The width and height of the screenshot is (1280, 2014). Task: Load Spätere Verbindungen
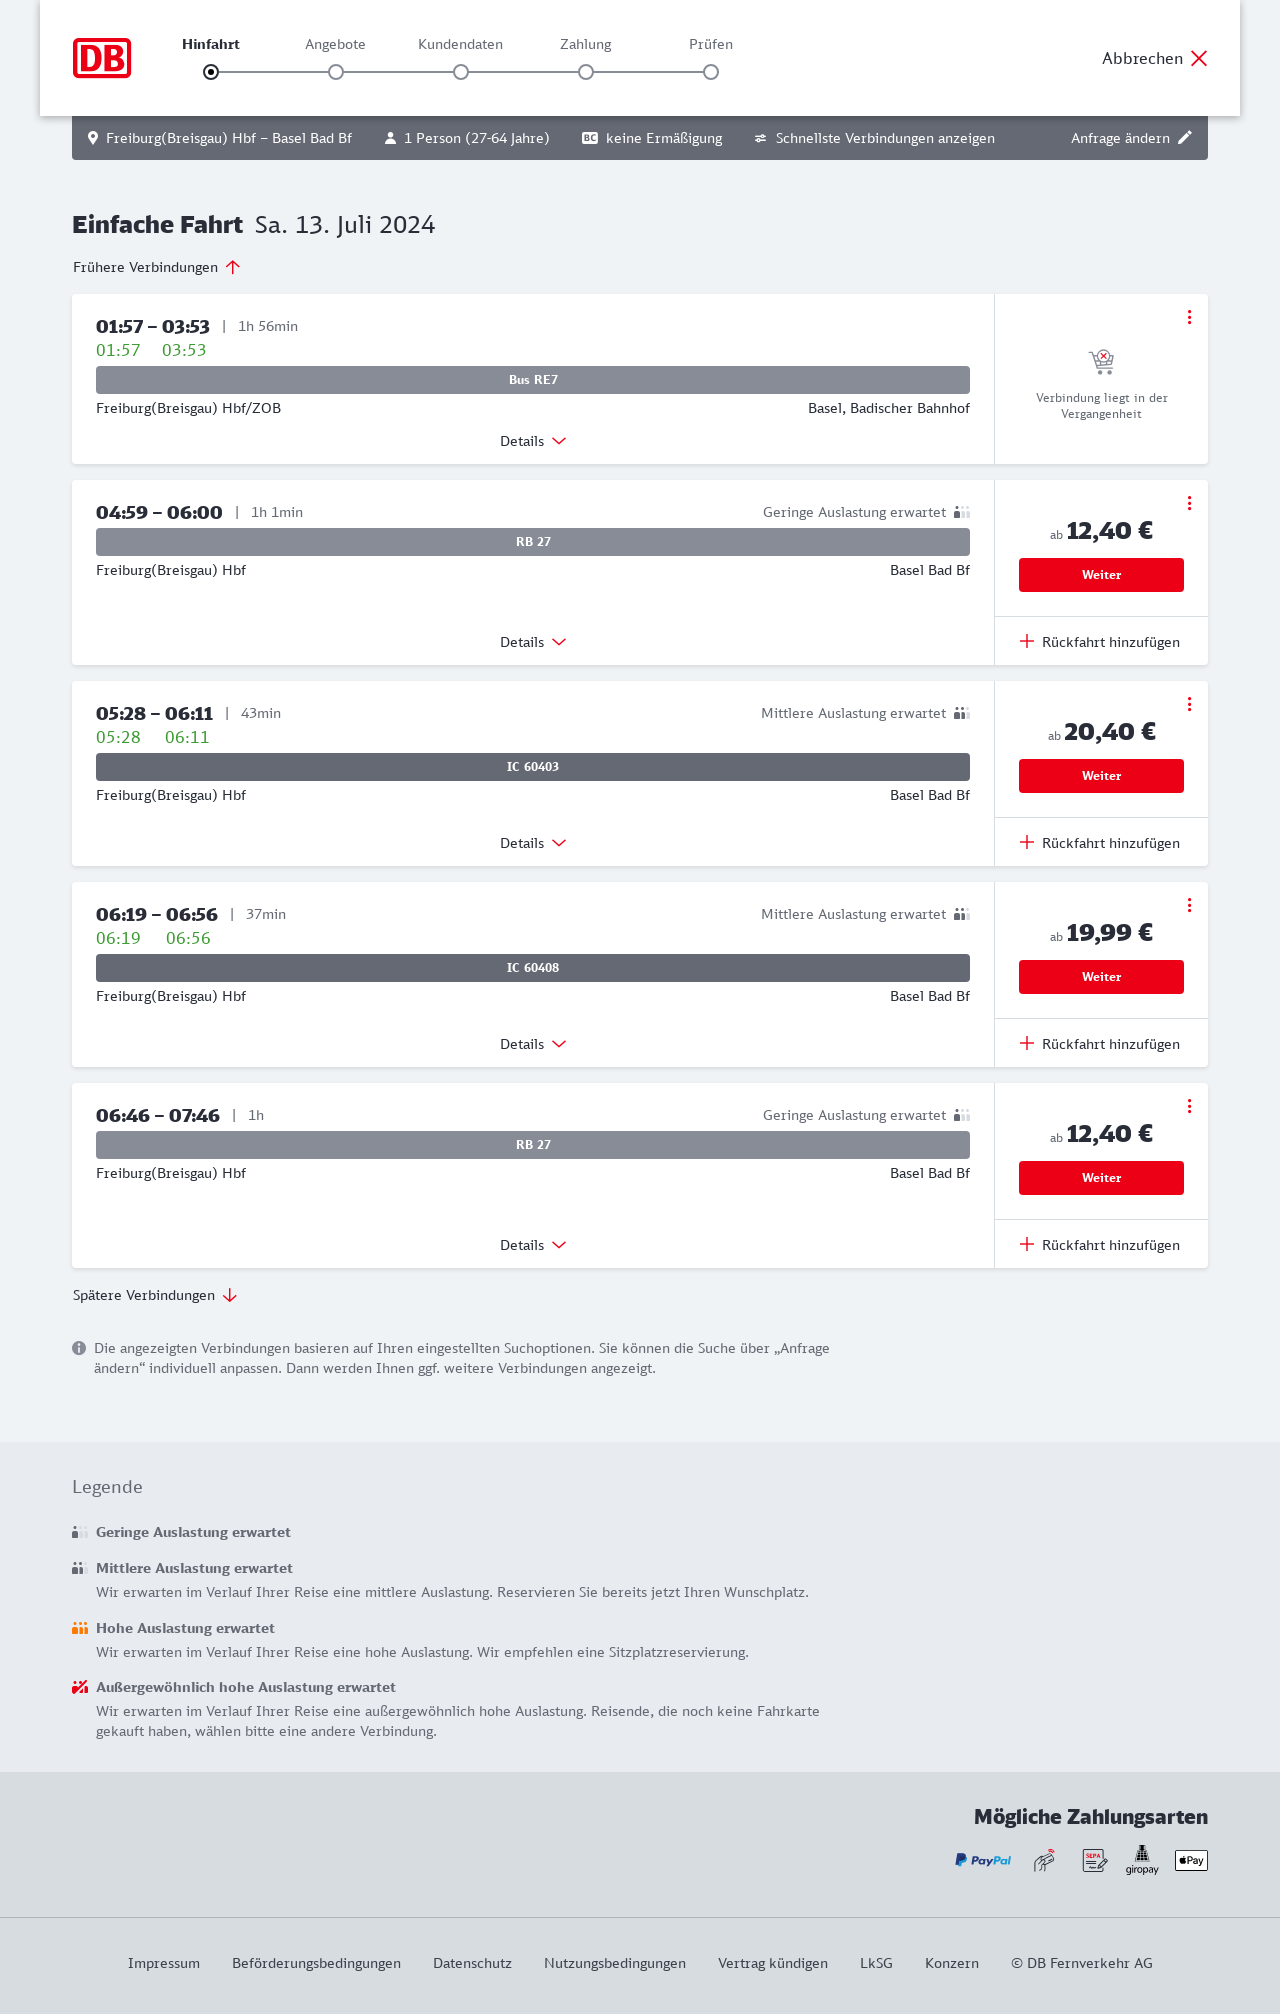coord(155,1295)
